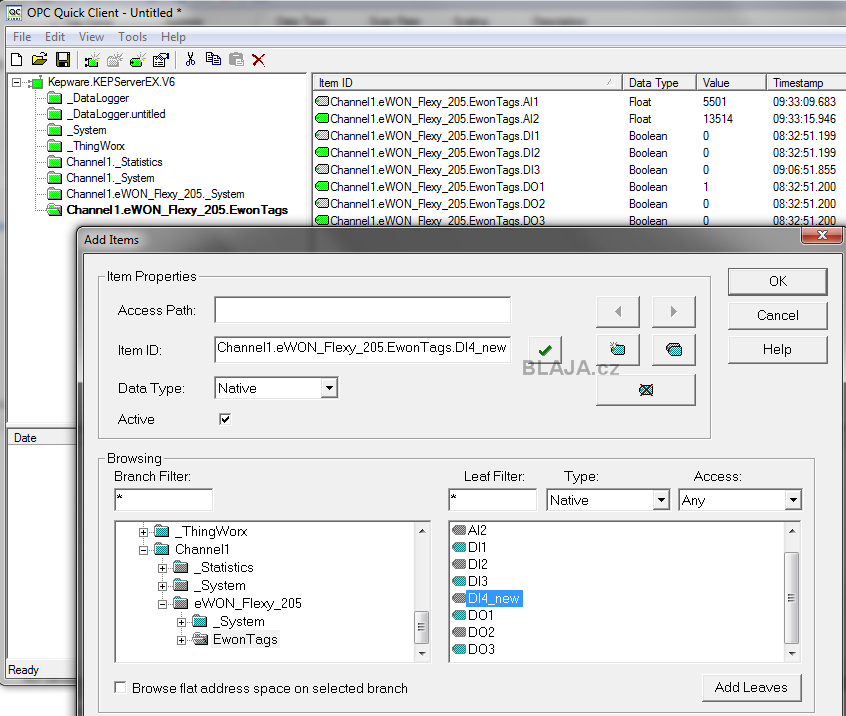
Task: Click the Save floppy disk icon
Action: tap(63, 59)
